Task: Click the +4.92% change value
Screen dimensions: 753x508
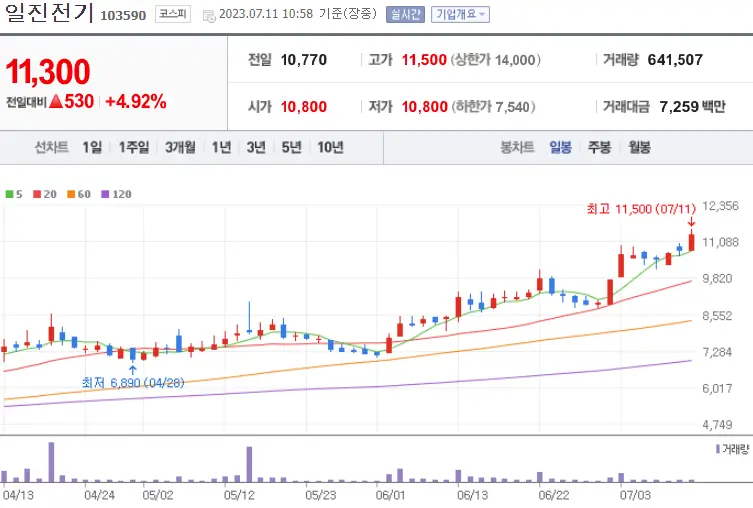Action: coord(136,102)
